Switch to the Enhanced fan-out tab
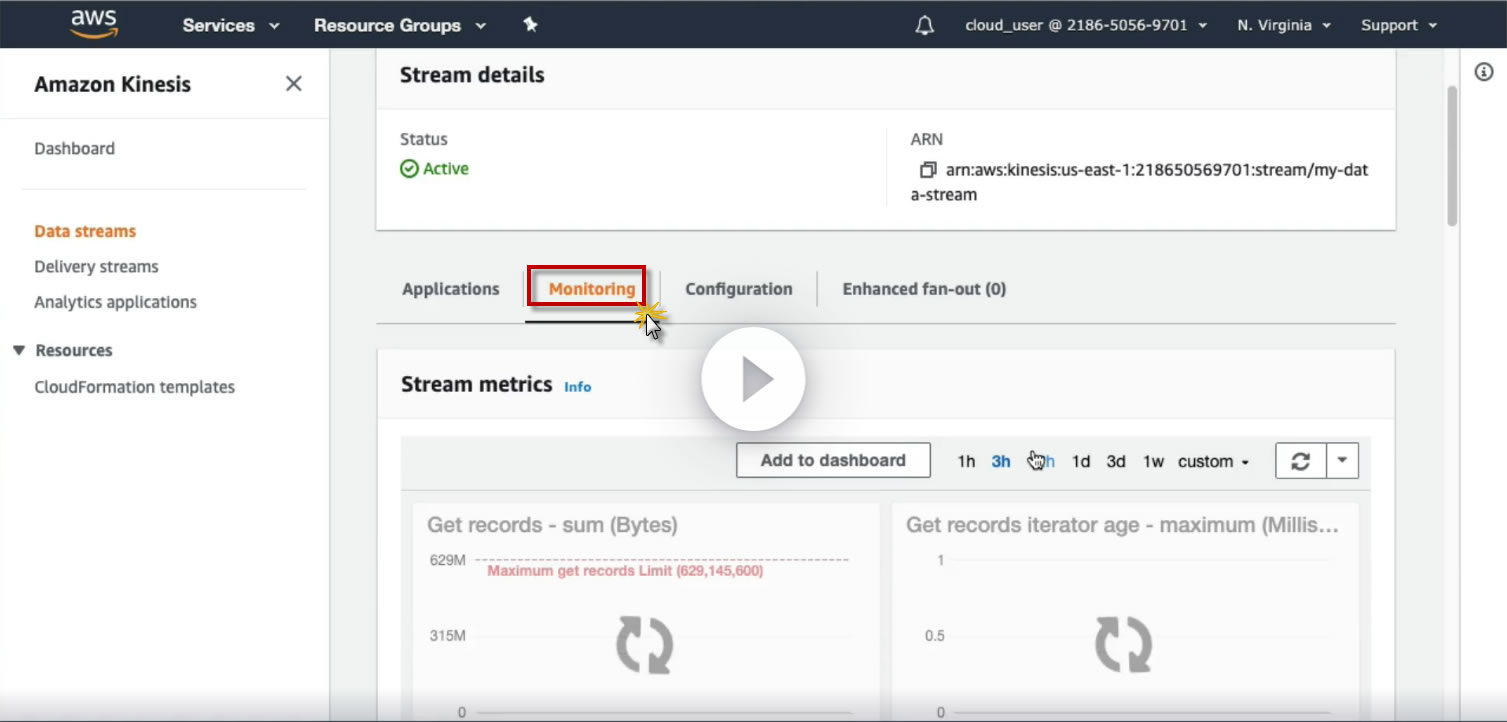Screen dimensions: 1507x722 (x=924, y=289)
